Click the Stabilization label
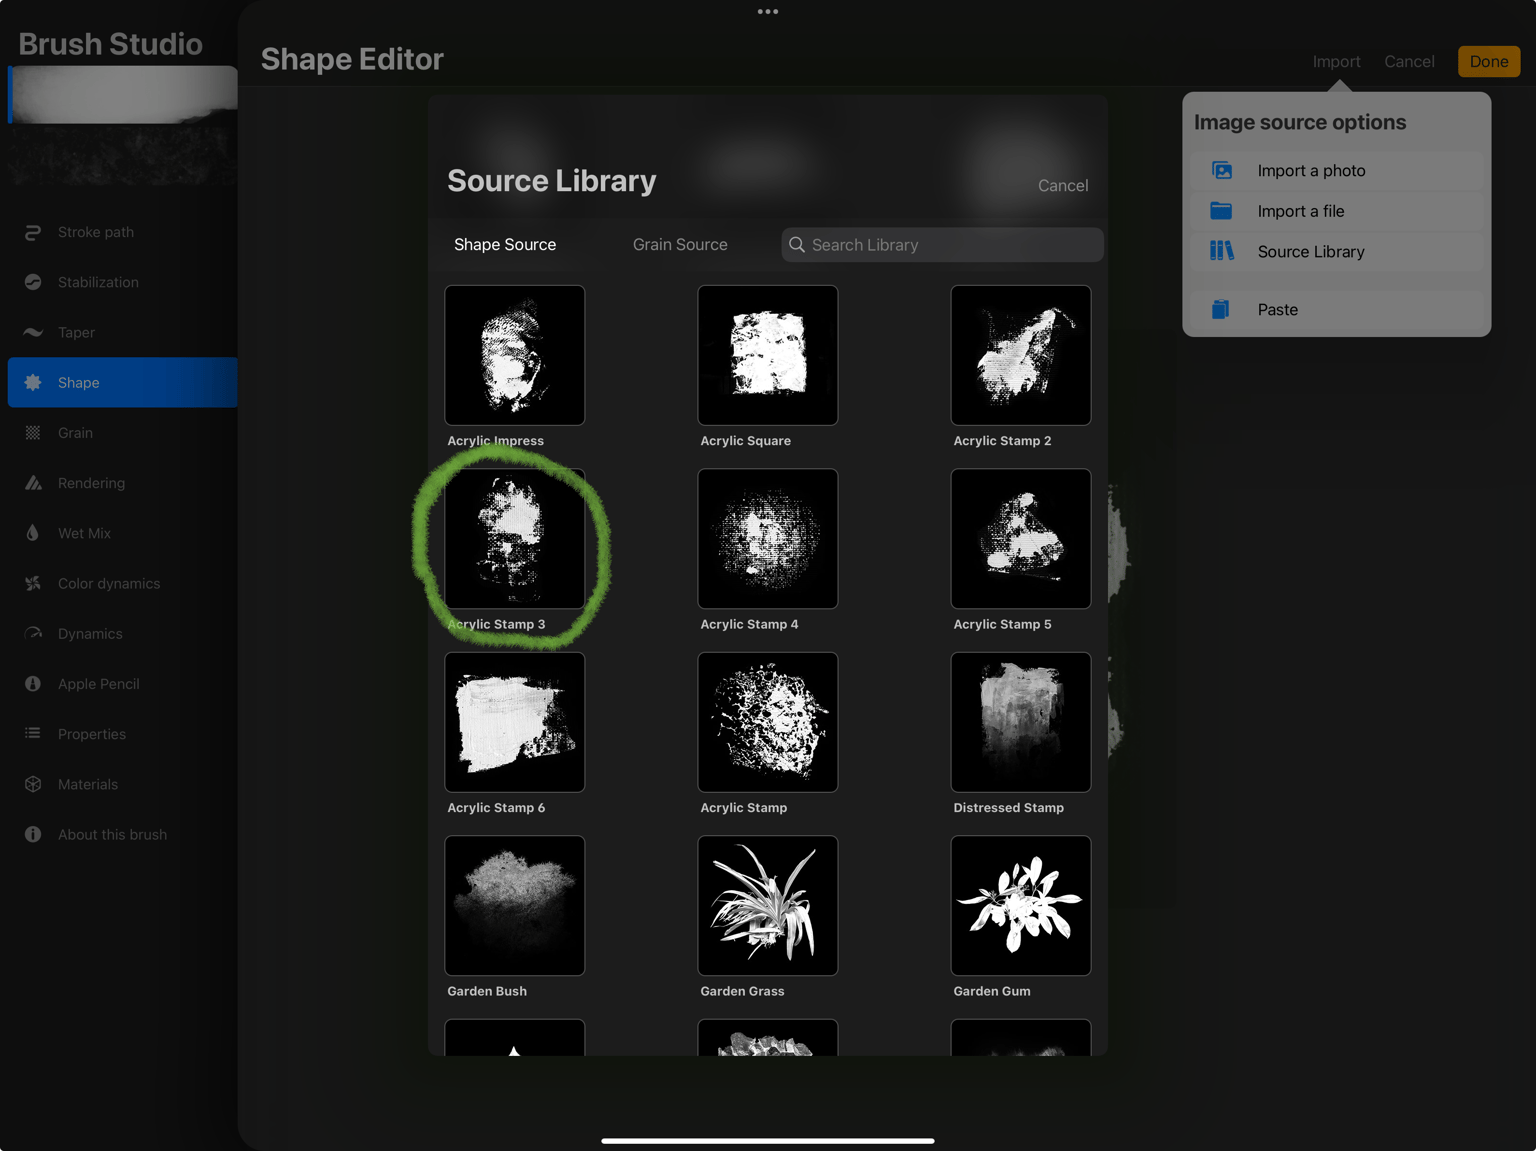 (98, 282)
